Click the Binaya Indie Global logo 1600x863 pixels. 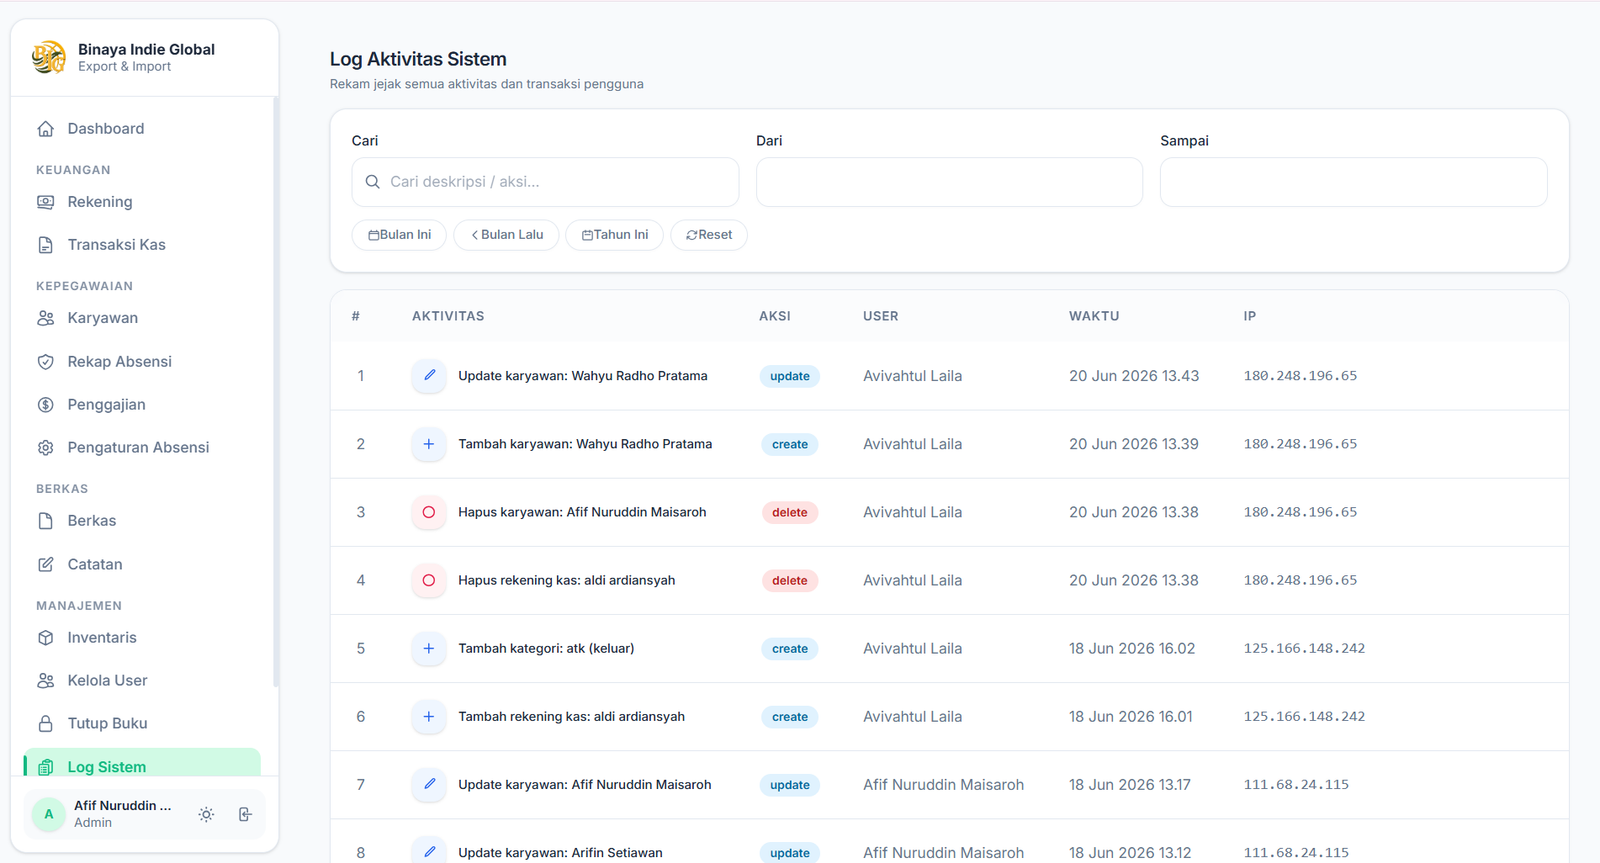click(x=48, y=57)
